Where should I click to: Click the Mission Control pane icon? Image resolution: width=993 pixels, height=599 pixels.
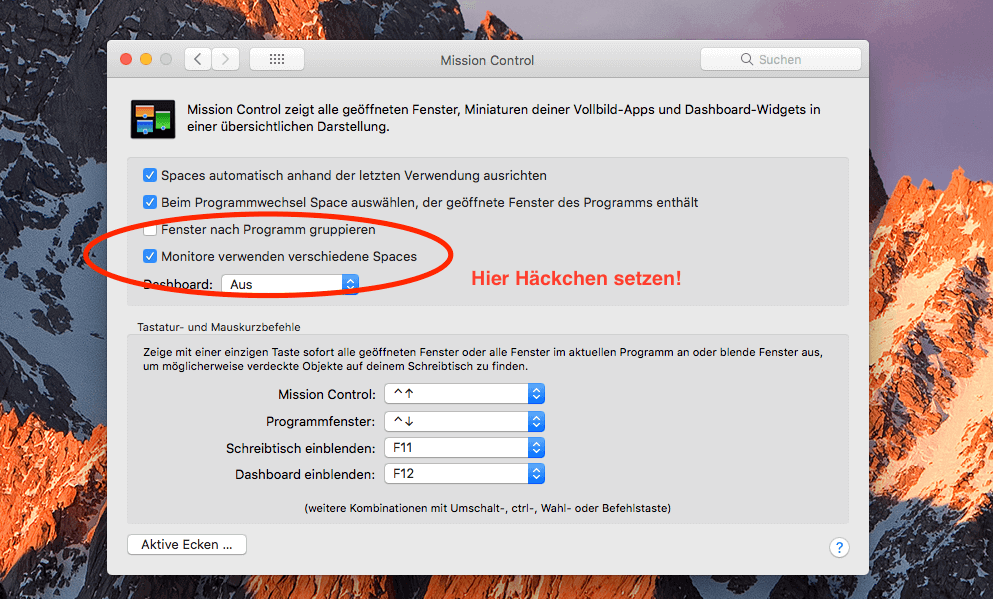click(x=153, y=118)
